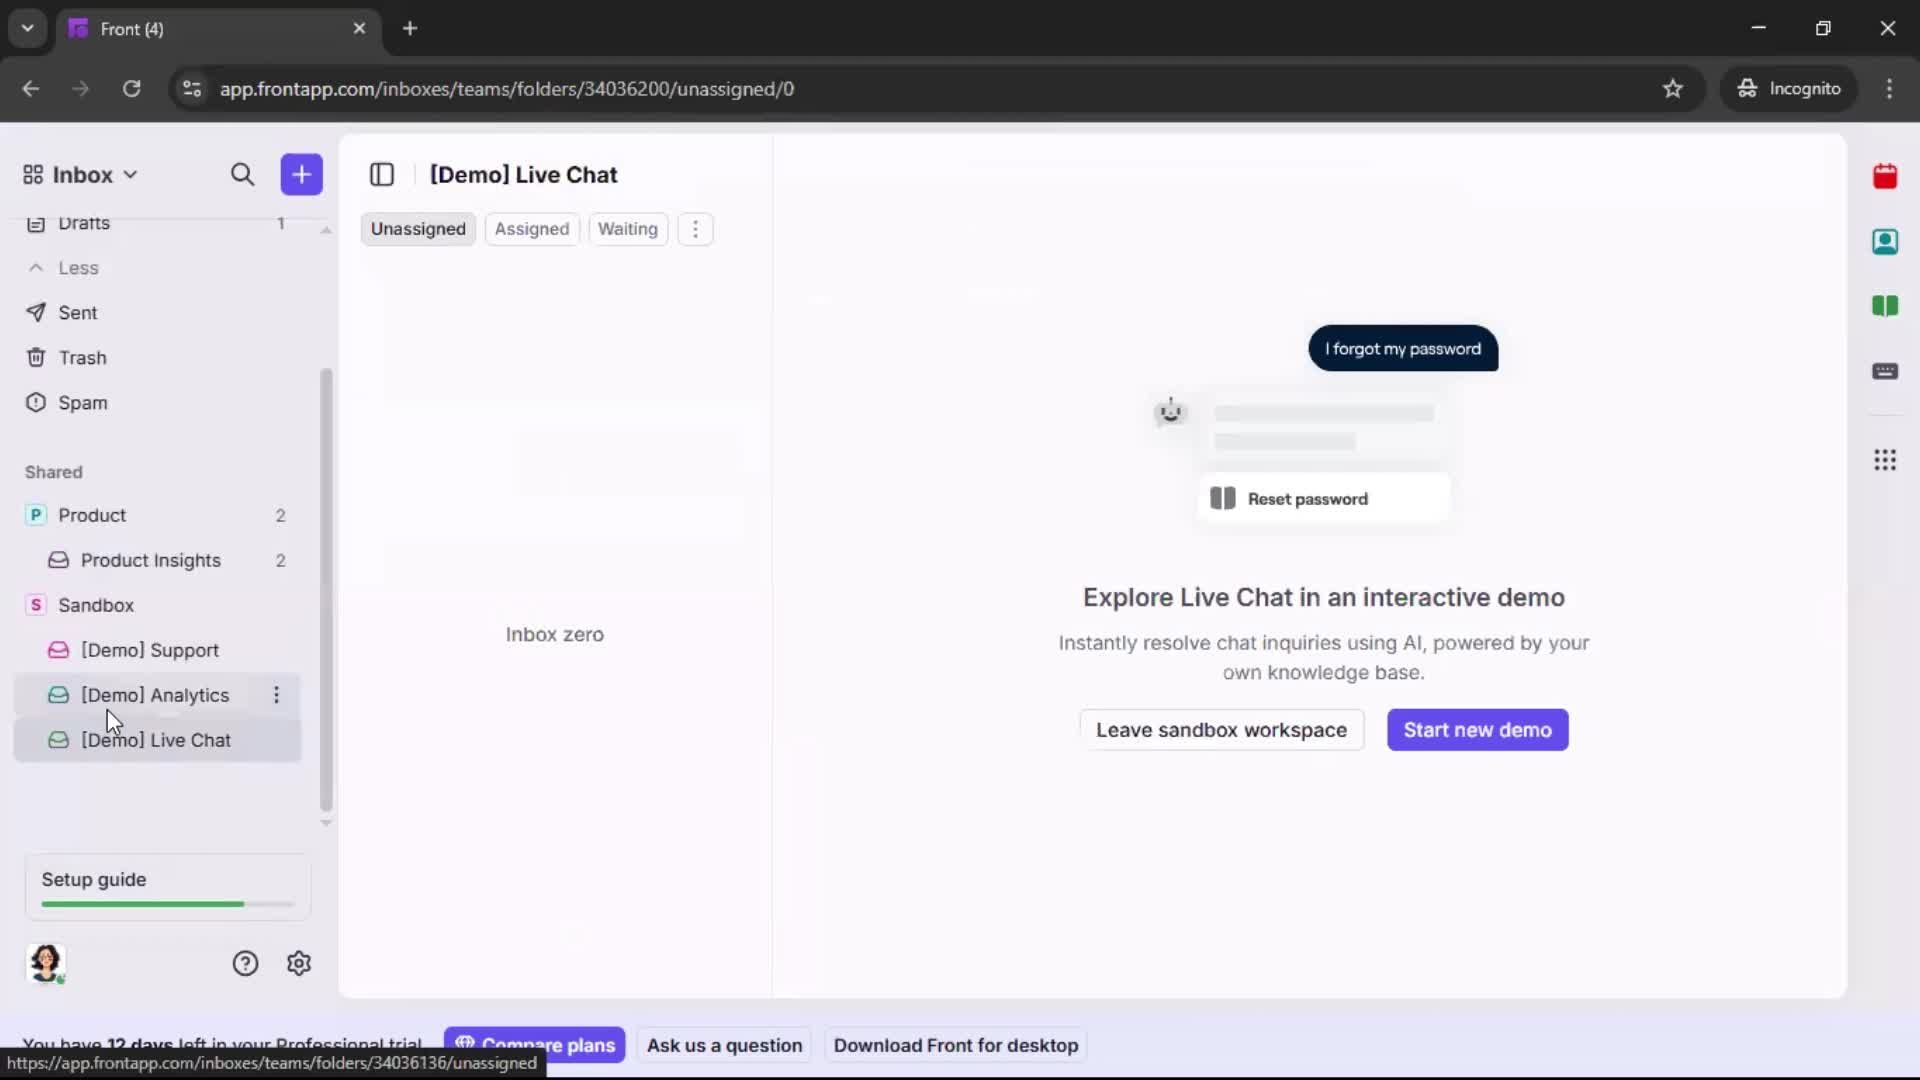Compose with the purple plus button
This screenshot has height=1080, width=1920.
[301, 174]
